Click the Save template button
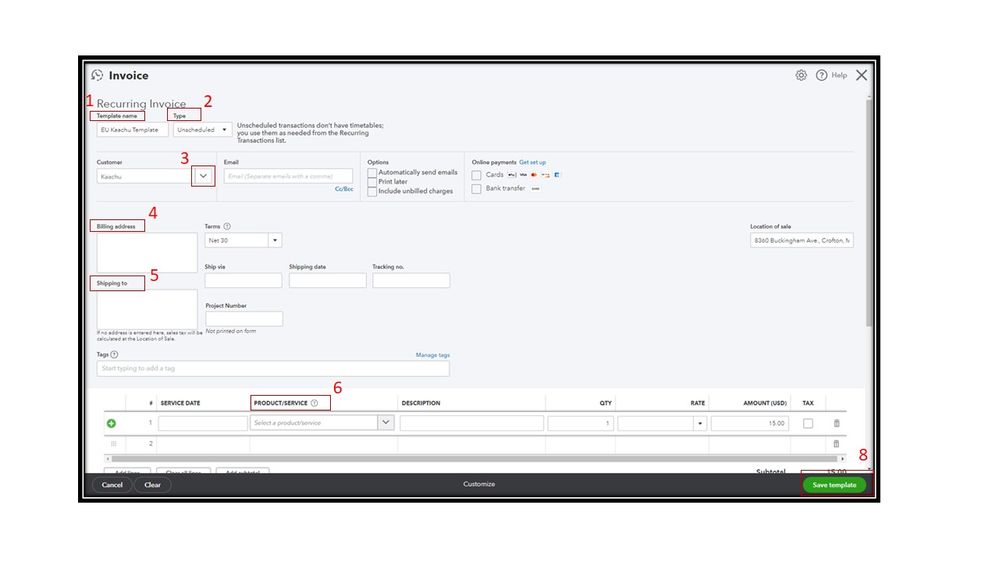The image size is (999, 562). 834,485
